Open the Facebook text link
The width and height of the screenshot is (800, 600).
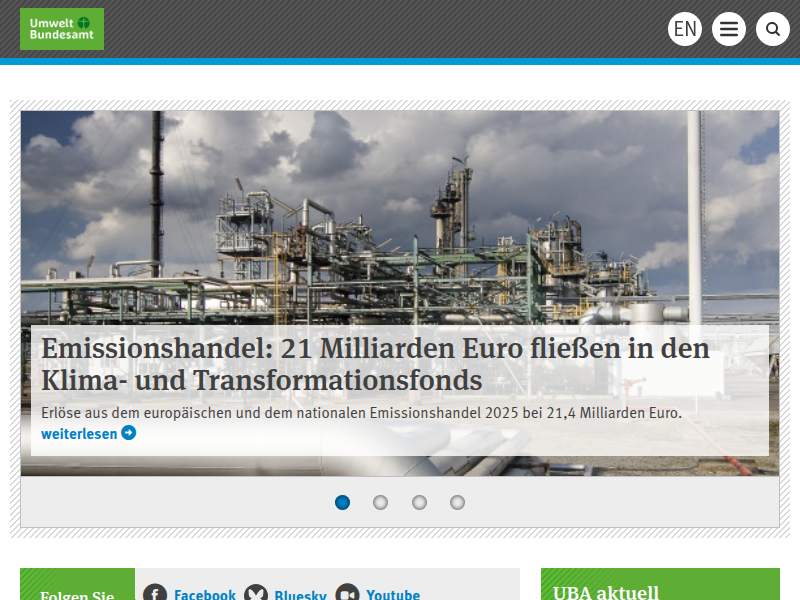pos(205,595)
